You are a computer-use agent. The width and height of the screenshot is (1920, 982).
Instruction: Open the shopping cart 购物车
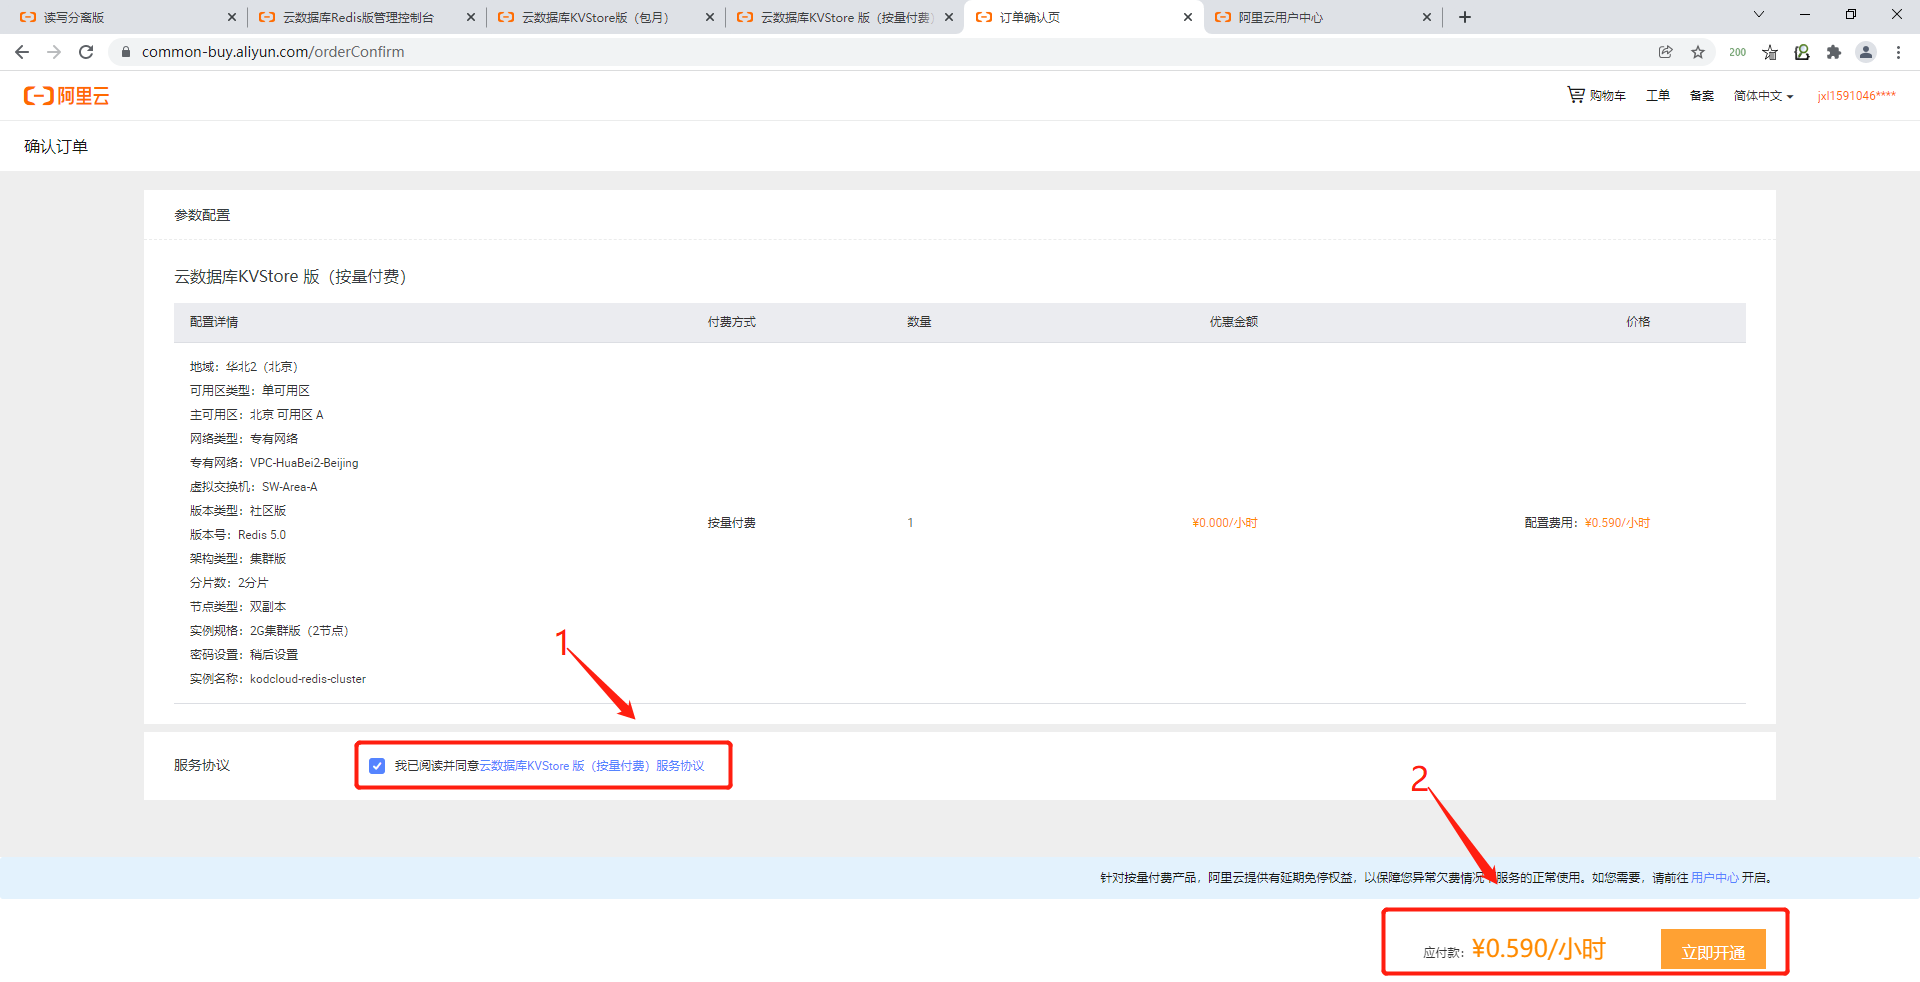pos(1596,95)
